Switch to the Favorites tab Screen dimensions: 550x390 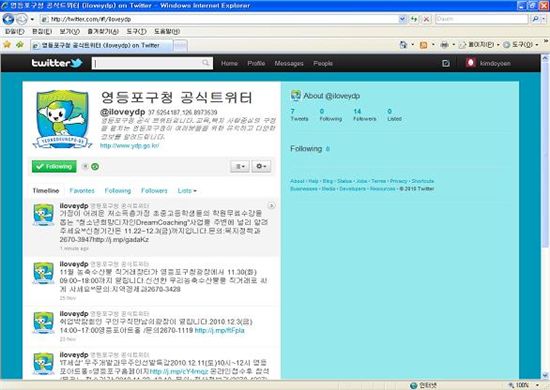tap(82, 190)
